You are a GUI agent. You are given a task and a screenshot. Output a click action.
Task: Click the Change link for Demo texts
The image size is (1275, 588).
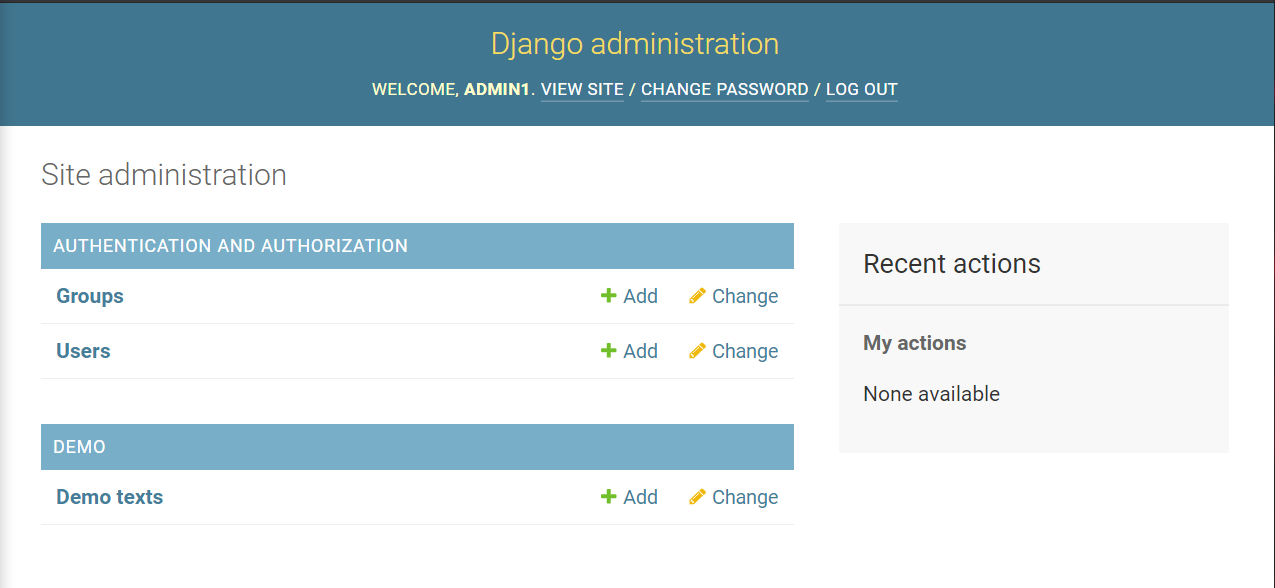tap(744, 497)
